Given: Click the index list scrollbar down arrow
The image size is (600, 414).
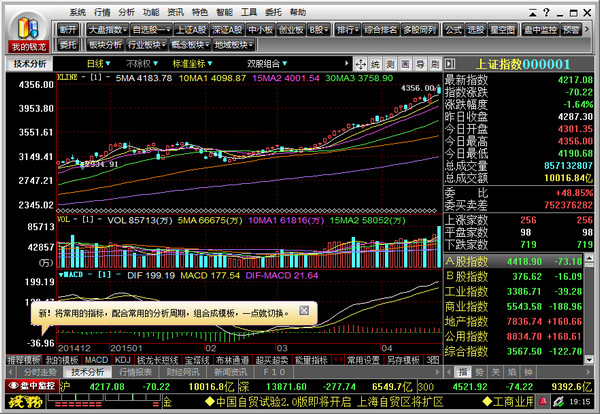Looking at the screenshot, I should coord(589,359).
